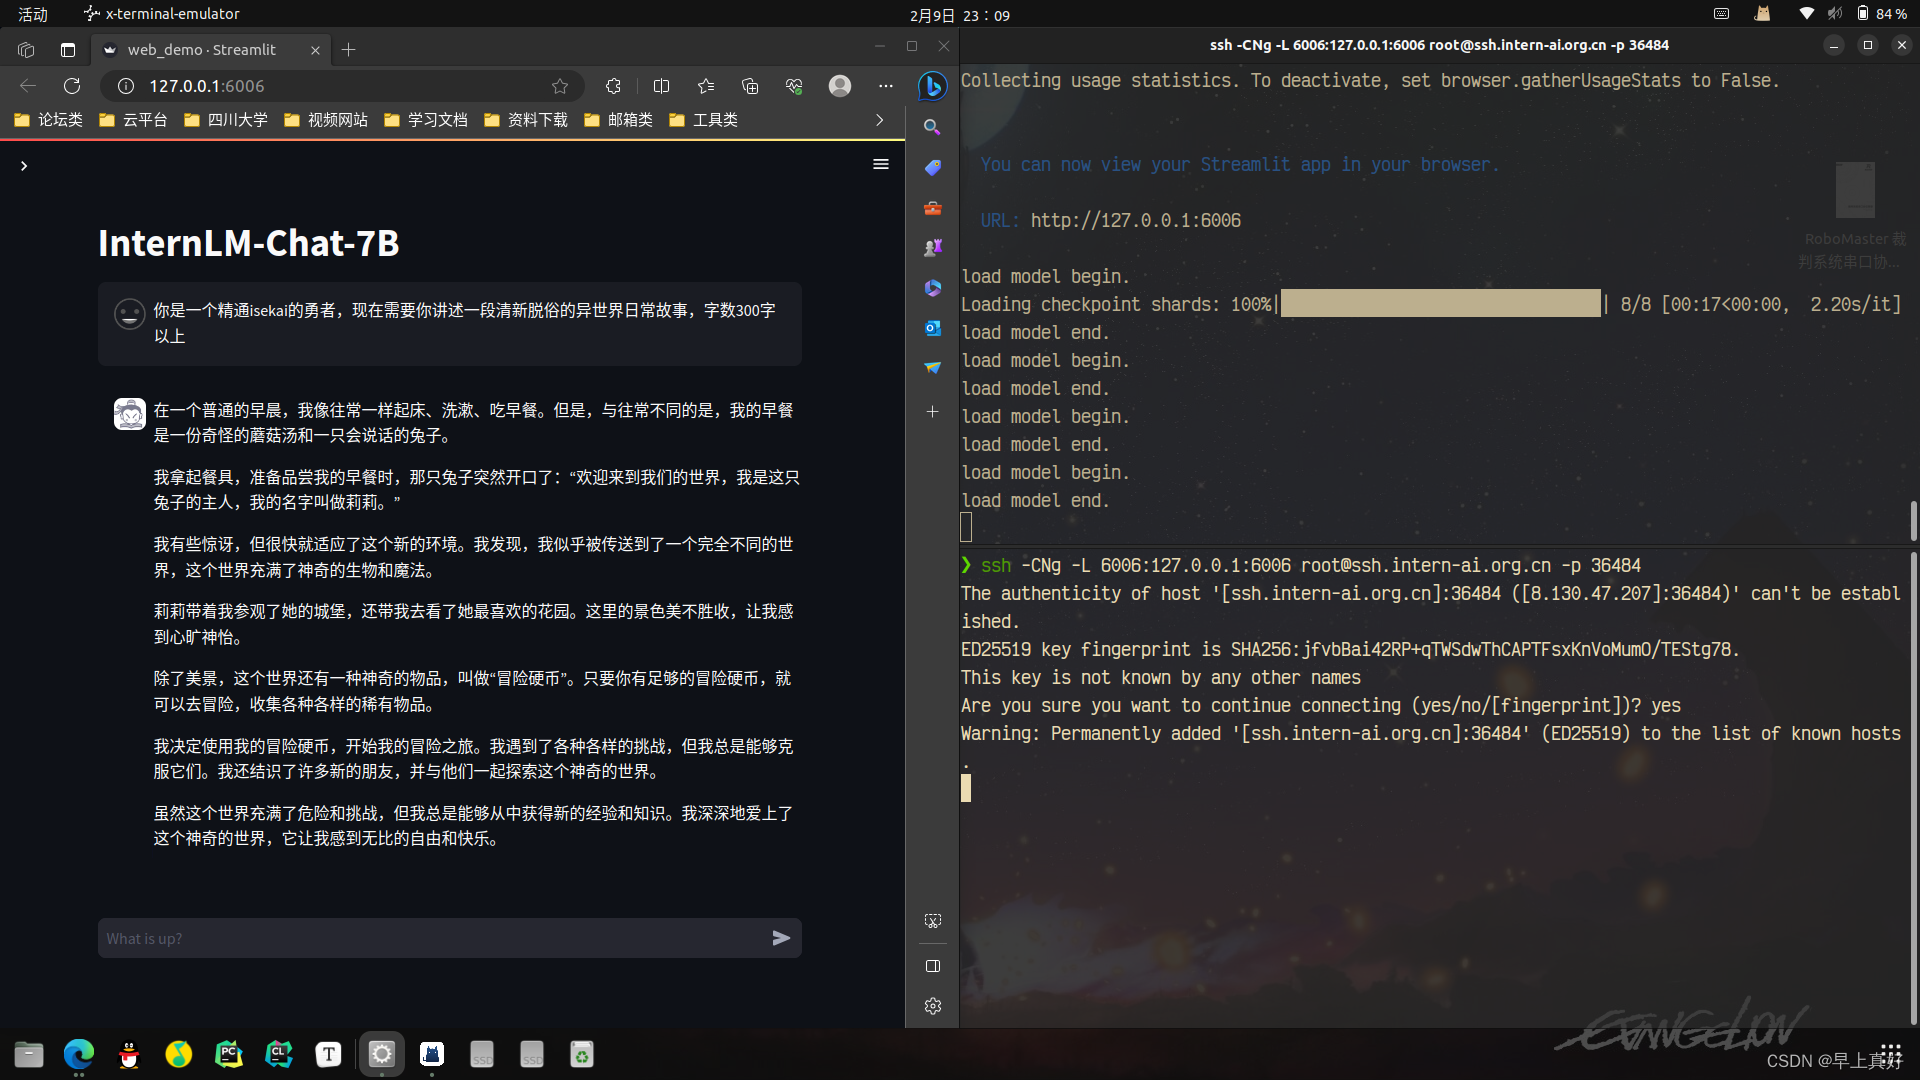Show applications grid in dock
The height and width of the screenshot is (1080, 1920).
click(1890, 1054)
